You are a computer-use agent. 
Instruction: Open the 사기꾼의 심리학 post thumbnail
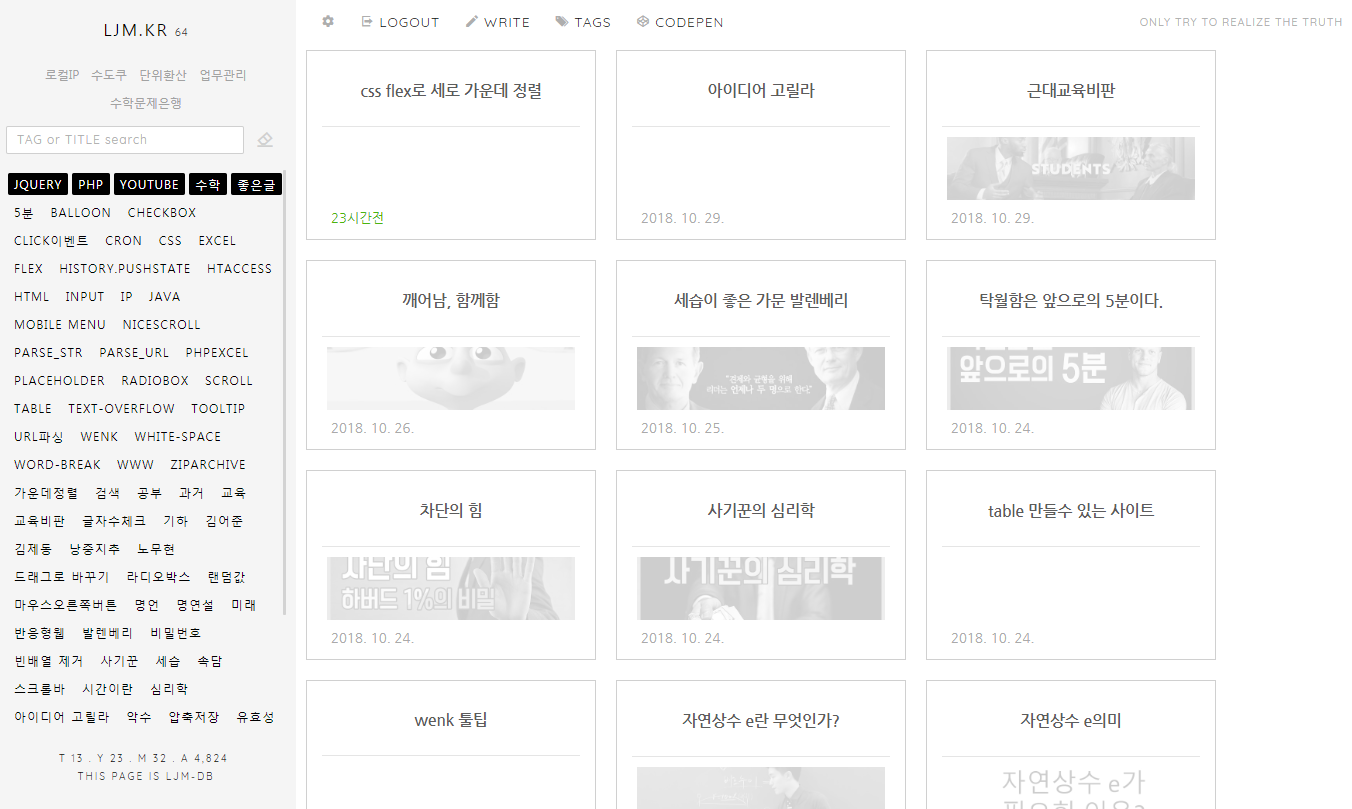[x=760, y=588]
